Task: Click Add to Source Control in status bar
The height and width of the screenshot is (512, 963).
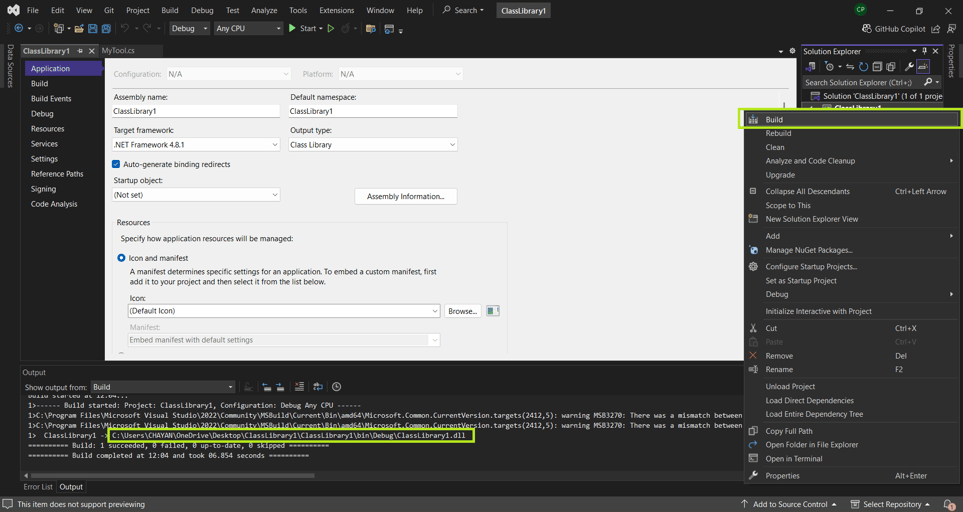Action: pos(789,504)
